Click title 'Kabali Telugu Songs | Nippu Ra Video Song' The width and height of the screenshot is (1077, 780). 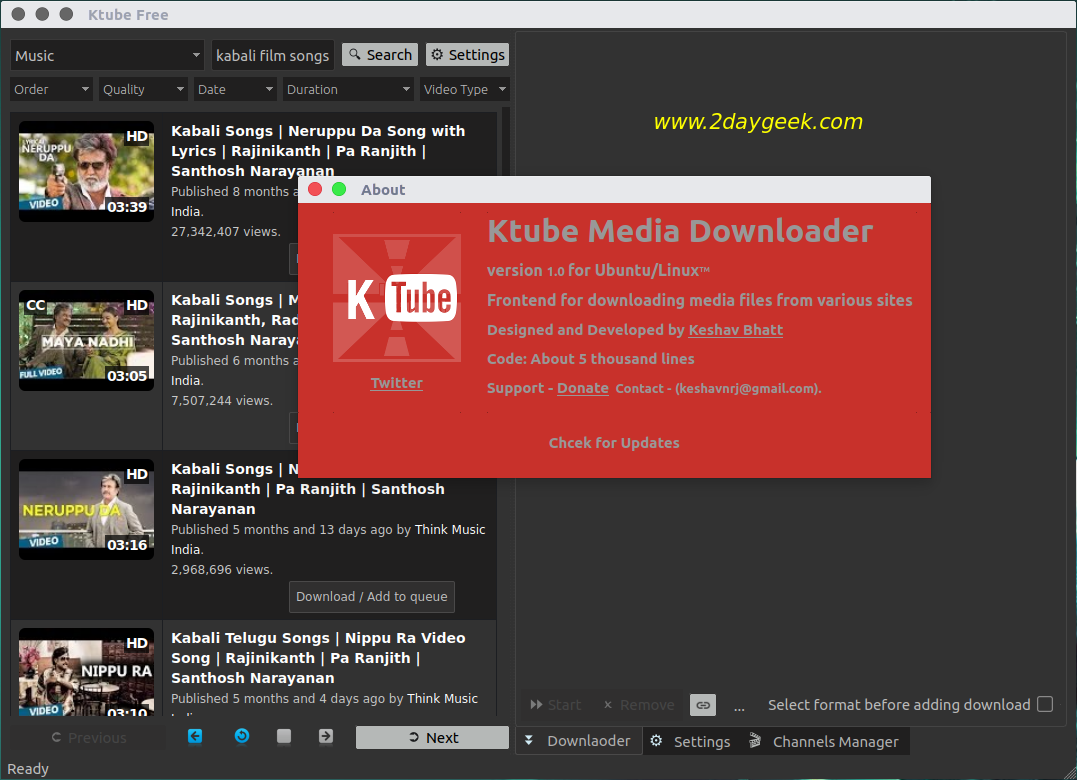(x=318, y=658)
